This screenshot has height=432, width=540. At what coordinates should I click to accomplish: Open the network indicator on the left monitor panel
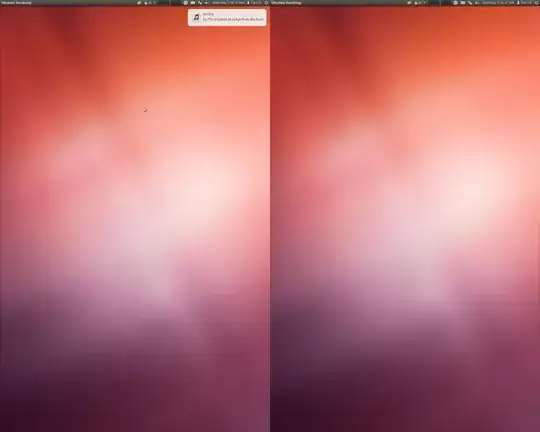[x=200, y=3]
